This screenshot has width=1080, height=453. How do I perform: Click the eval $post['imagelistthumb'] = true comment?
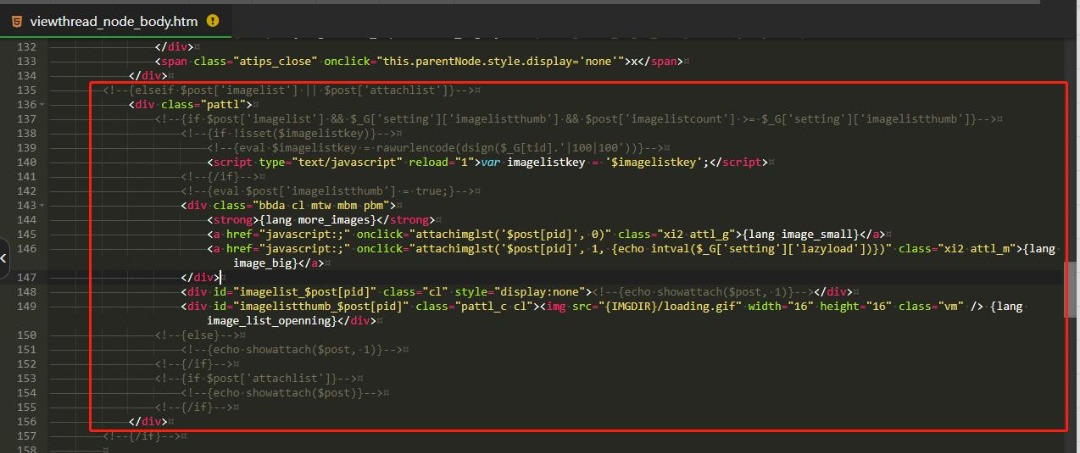coord(328,191)
